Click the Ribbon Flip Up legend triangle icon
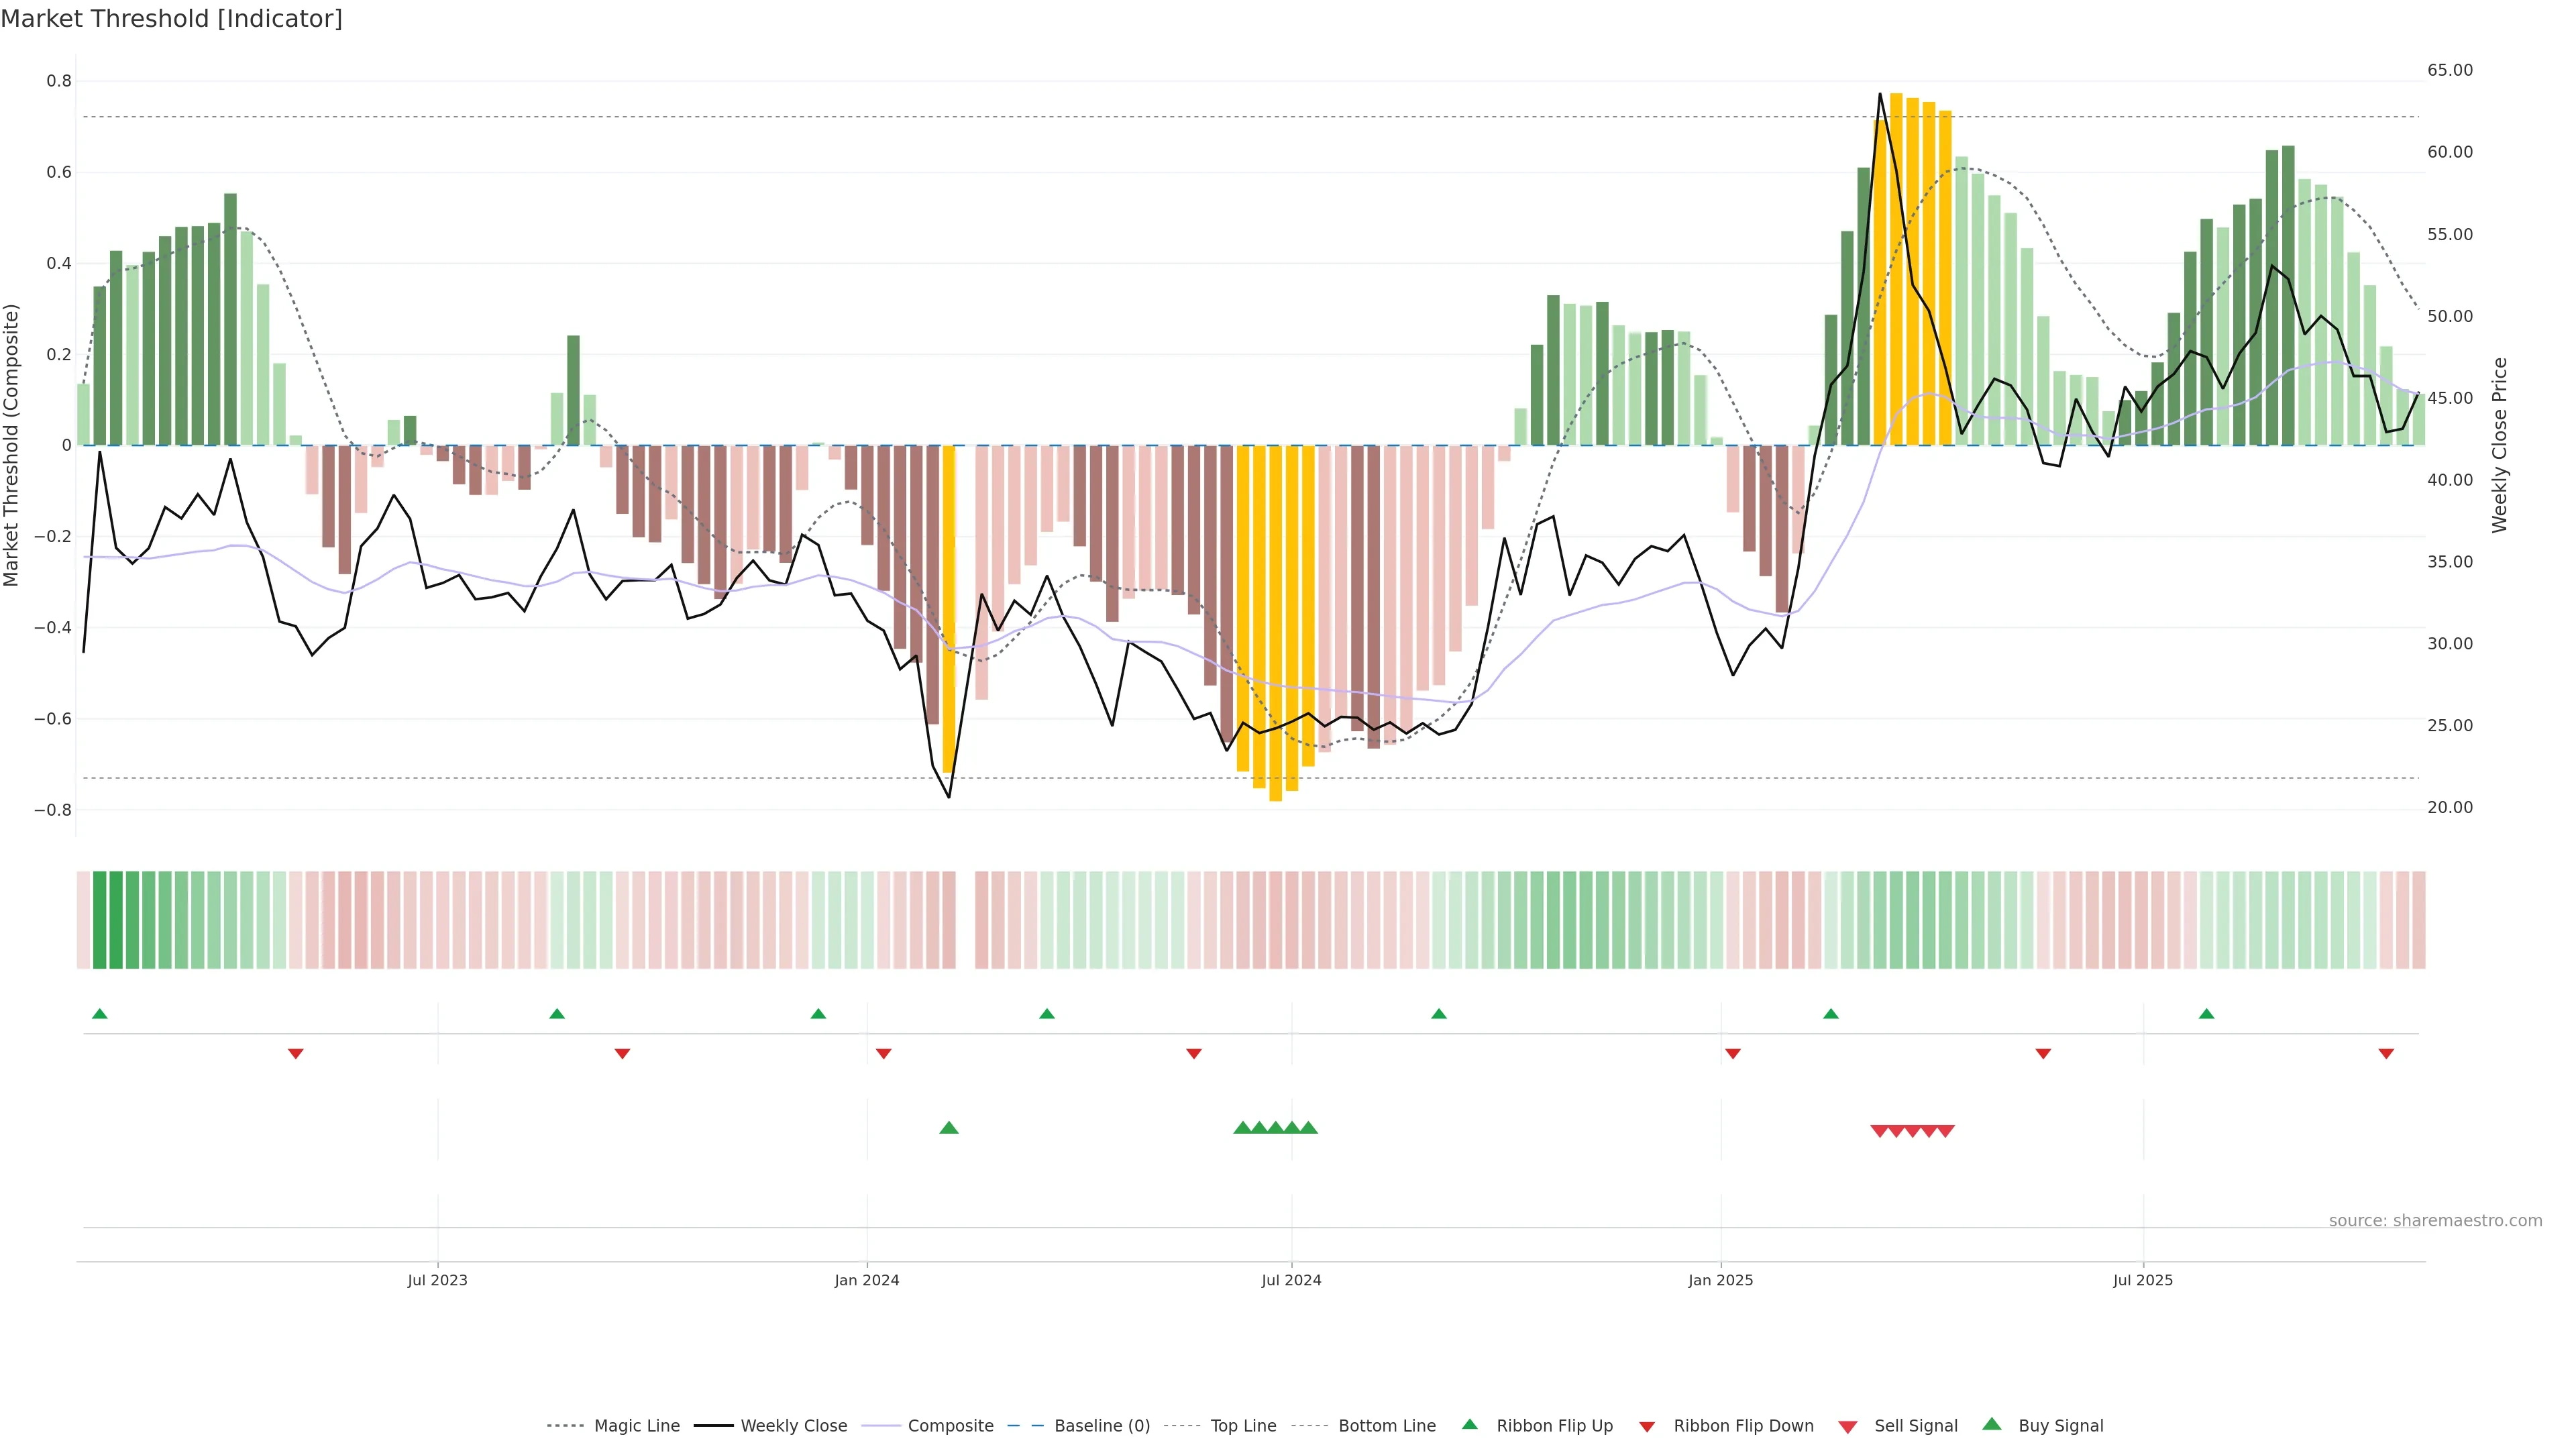Image resolution: width=2576 pixels, height=1449 pixels. click(1469, 1424)
